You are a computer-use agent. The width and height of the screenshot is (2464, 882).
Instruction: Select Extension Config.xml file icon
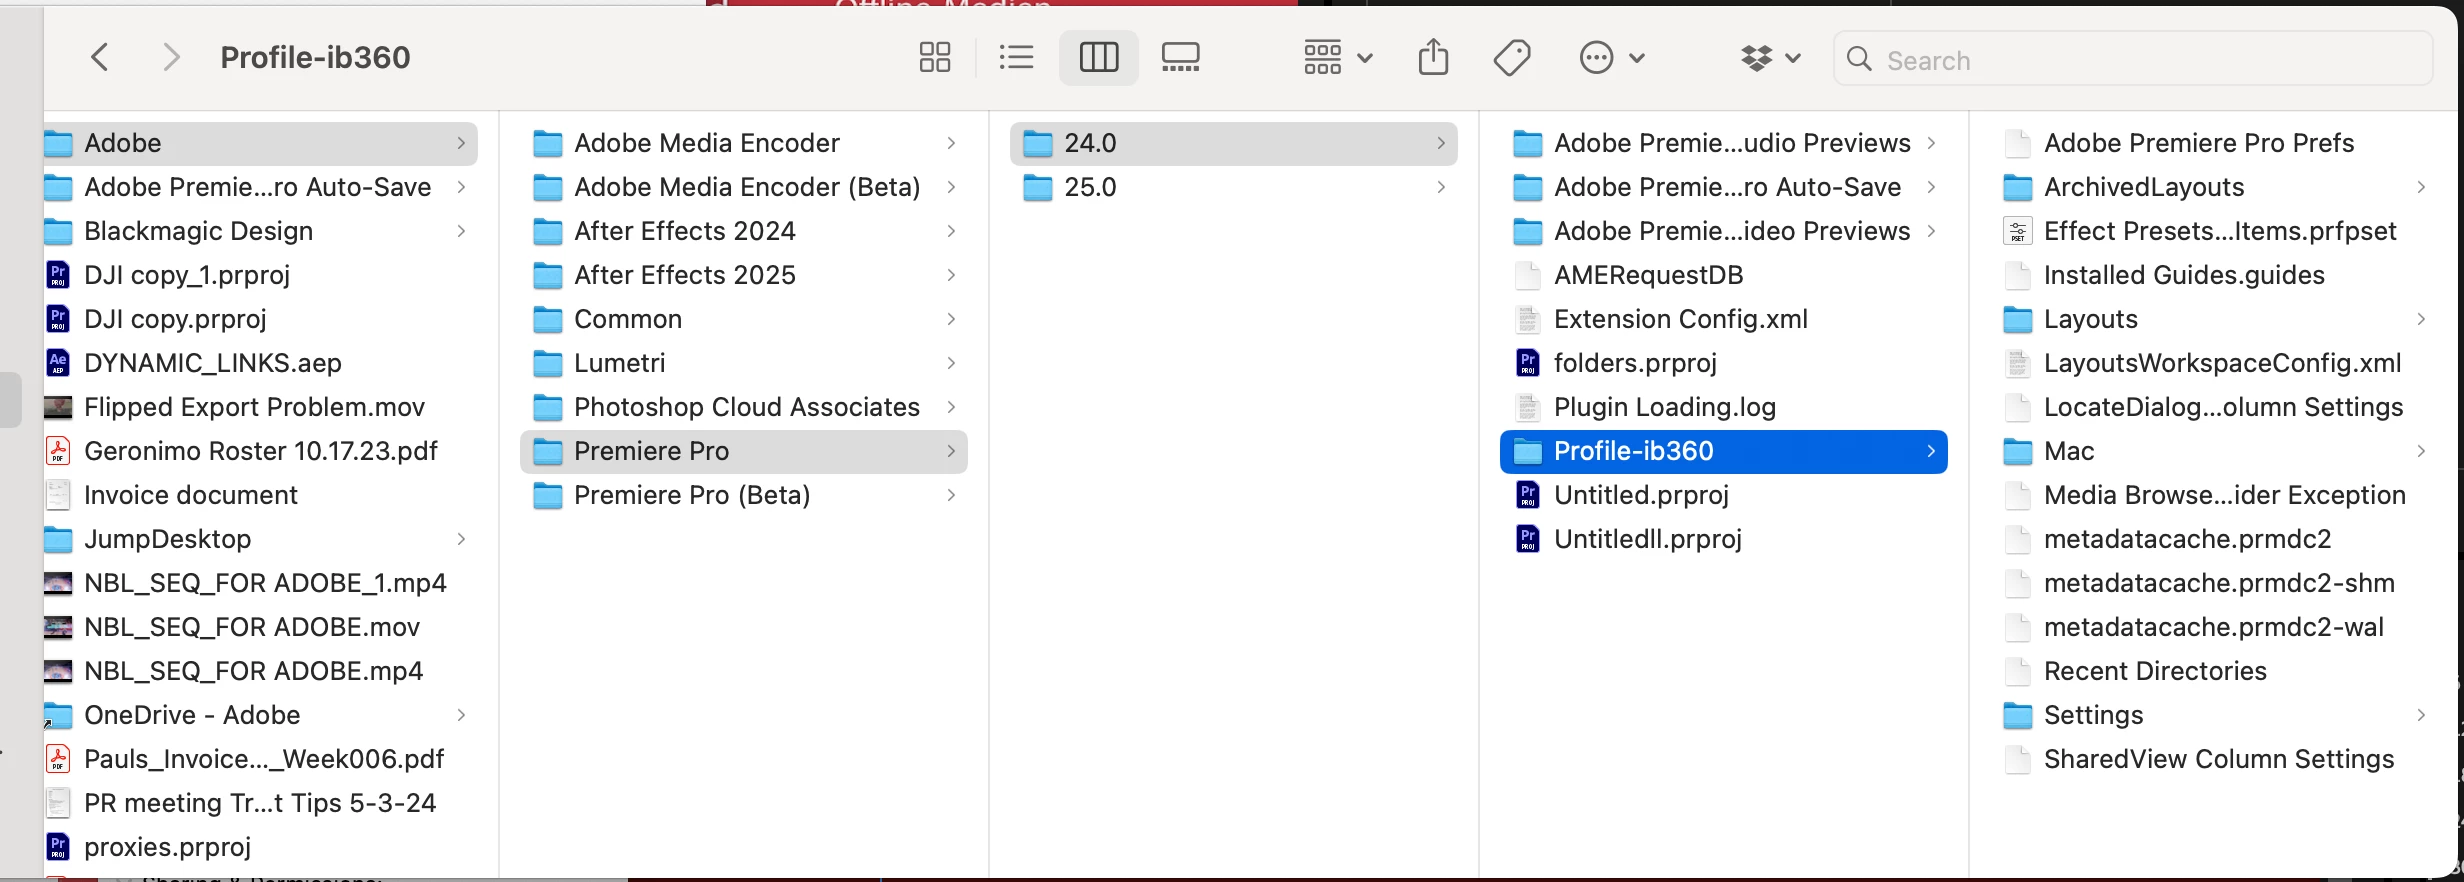[1527, 319]
